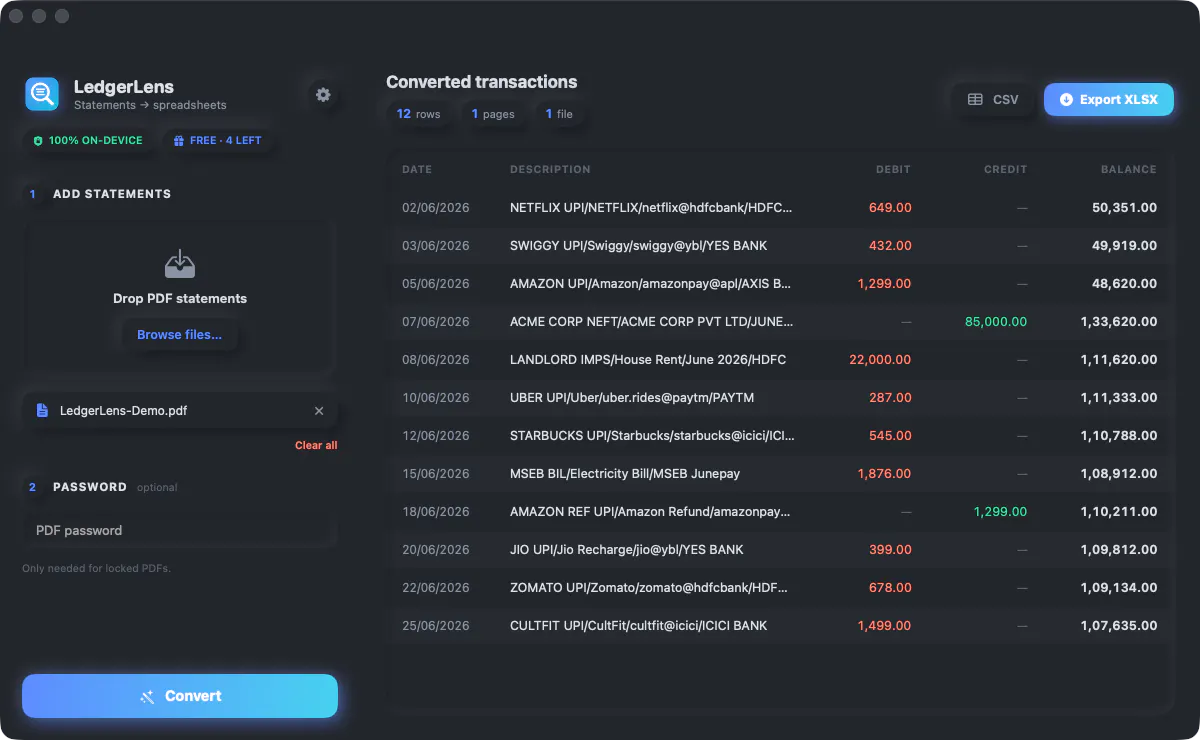The width and height of the screenshot is (1200, 740).
Task: Click the PDF drop tray icon
Action: tap(180, 264)
